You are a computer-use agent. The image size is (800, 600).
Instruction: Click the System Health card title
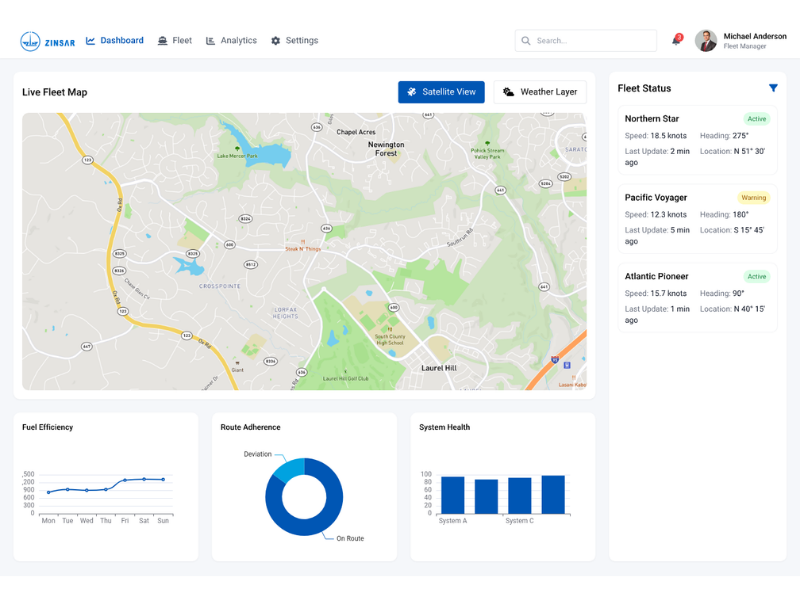coord(444,427)
